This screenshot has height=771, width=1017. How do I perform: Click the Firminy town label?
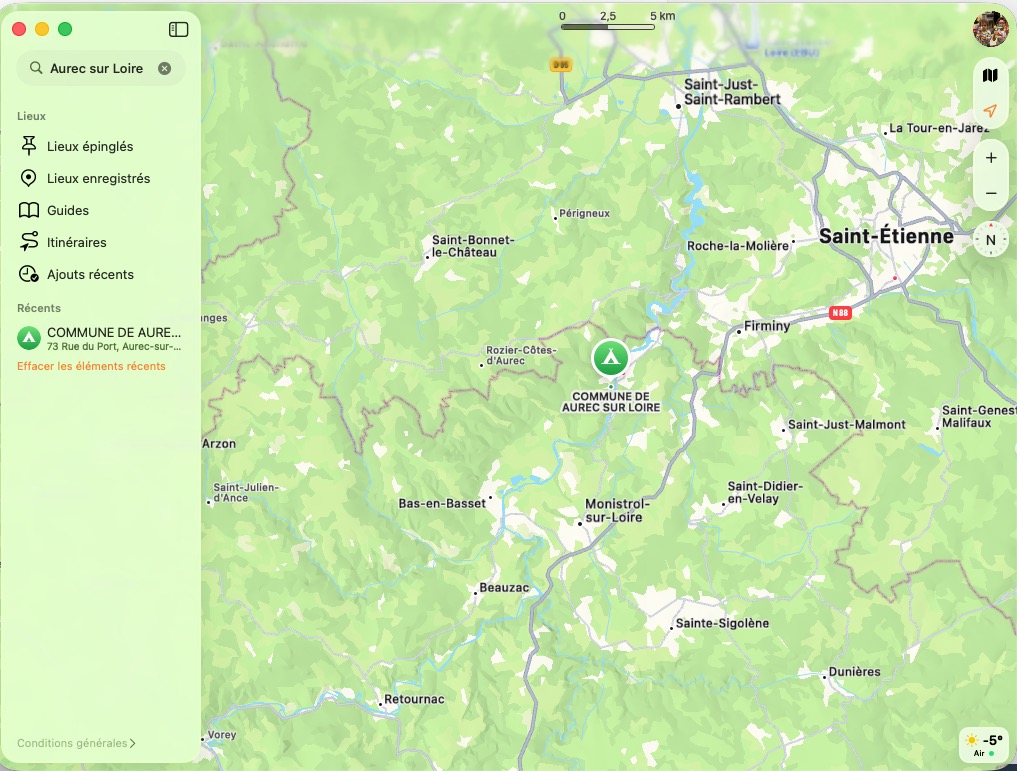767,326
